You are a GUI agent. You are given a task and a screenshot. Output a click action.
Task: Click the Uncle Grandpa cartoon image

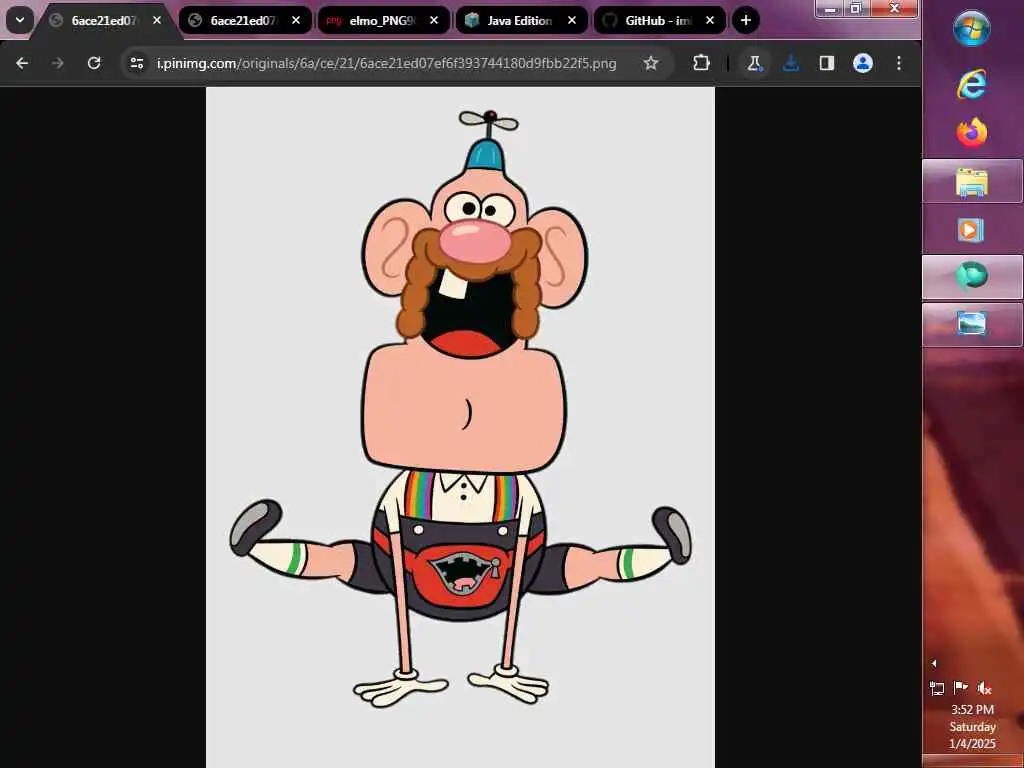tap(460, 427)
